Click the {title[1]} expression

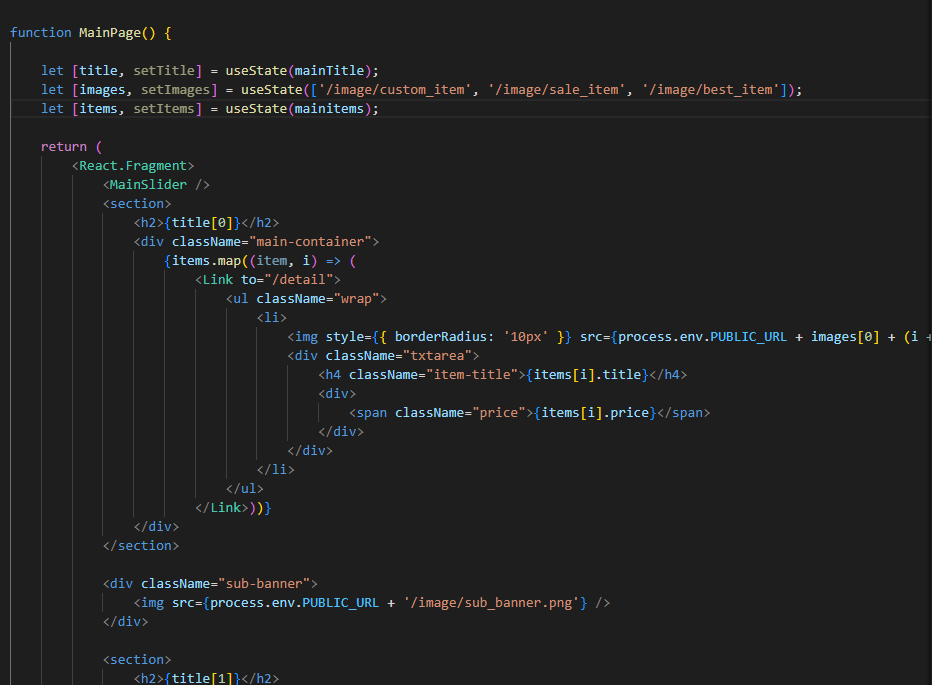tap(202, 678)
